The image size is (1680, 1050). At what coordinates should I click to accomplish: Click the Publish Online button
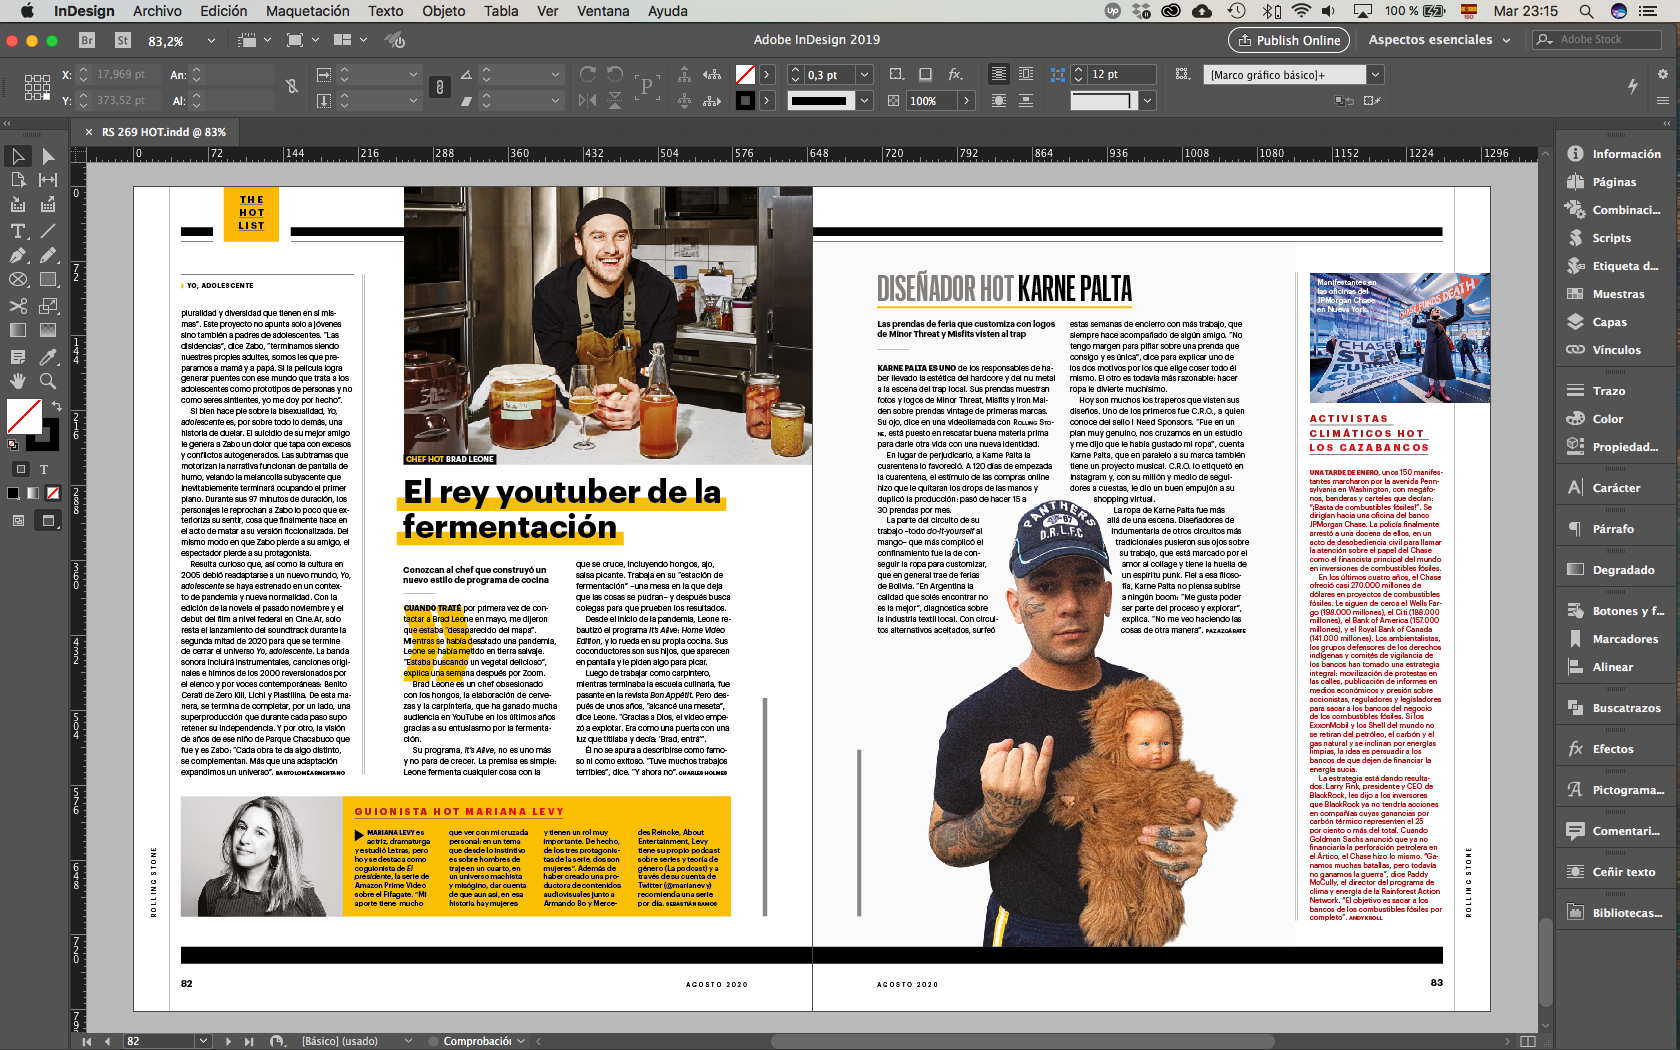pos(1289,40)
